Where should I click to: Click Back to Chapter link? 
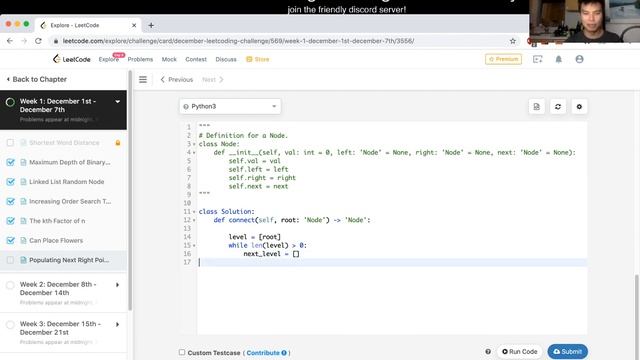(x=36, y=79)
